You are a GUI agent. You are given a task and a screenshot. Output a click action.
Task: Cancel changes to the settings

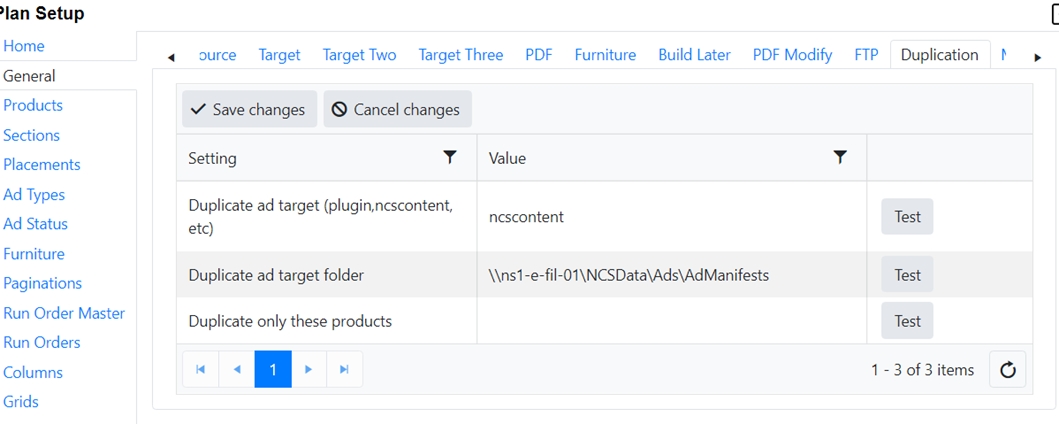(397, 110)
